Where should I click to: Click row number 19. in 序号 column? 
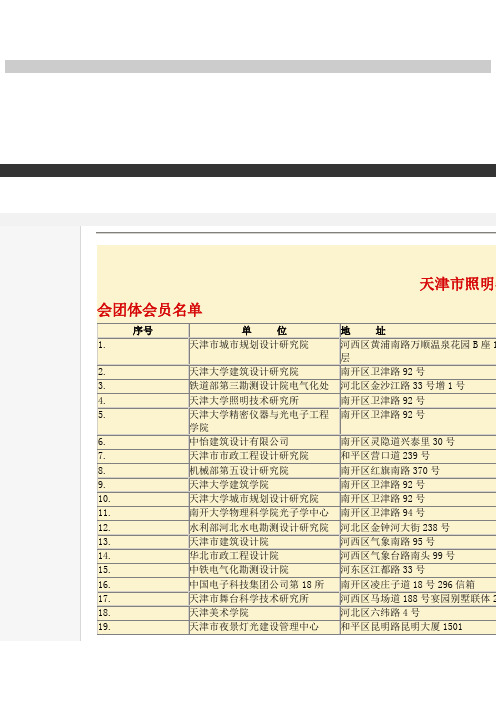(104, 627)
